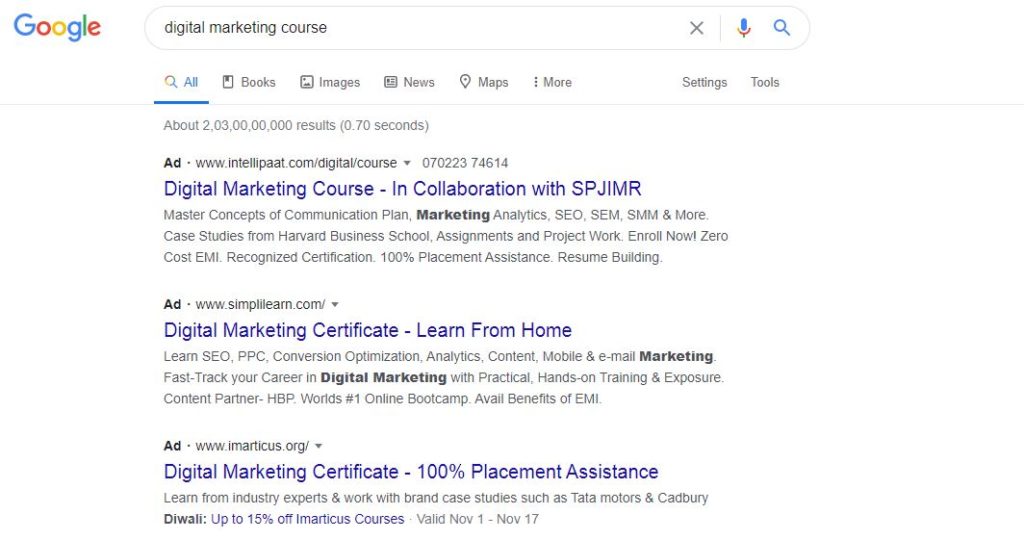Start voice search with microphone icon

[743, 28]
